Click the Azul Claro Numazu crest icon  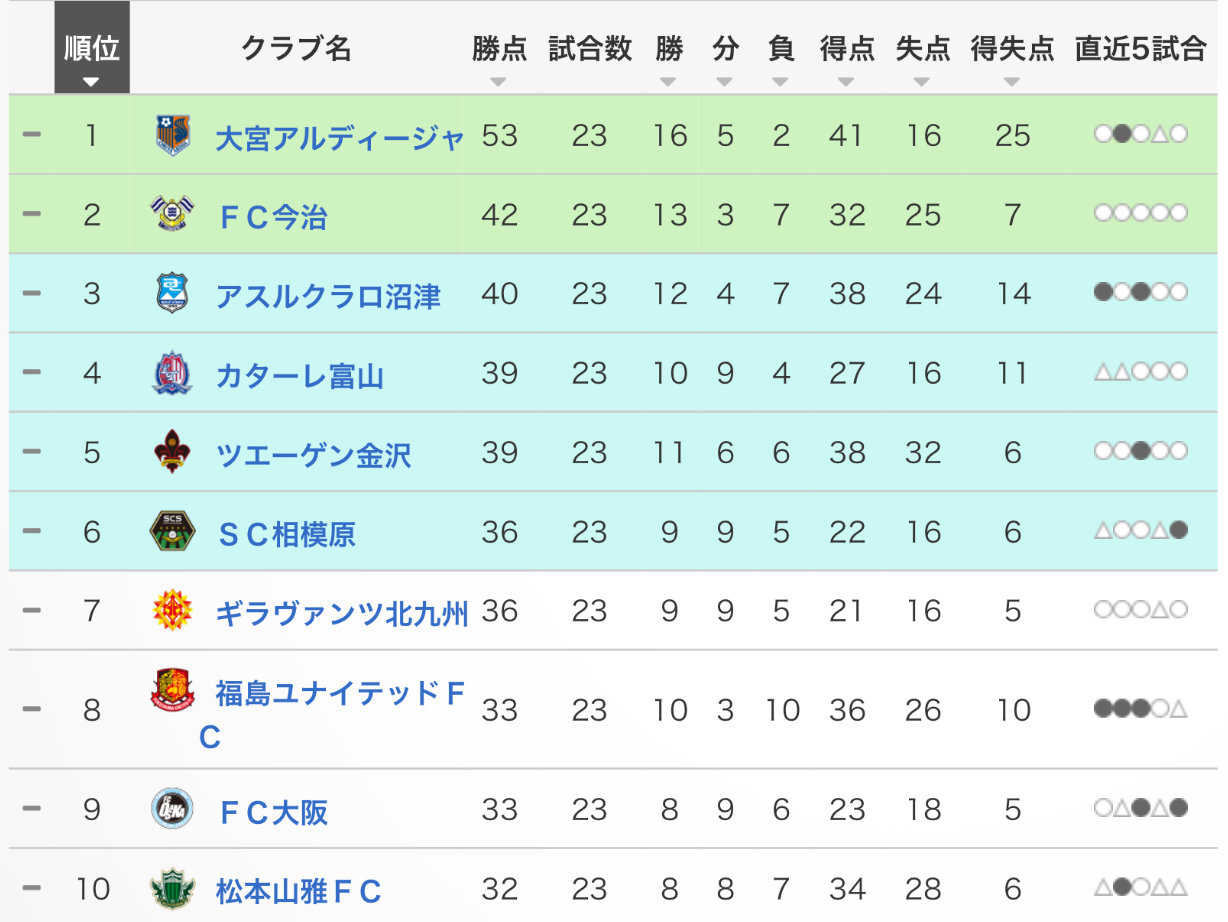173,293
